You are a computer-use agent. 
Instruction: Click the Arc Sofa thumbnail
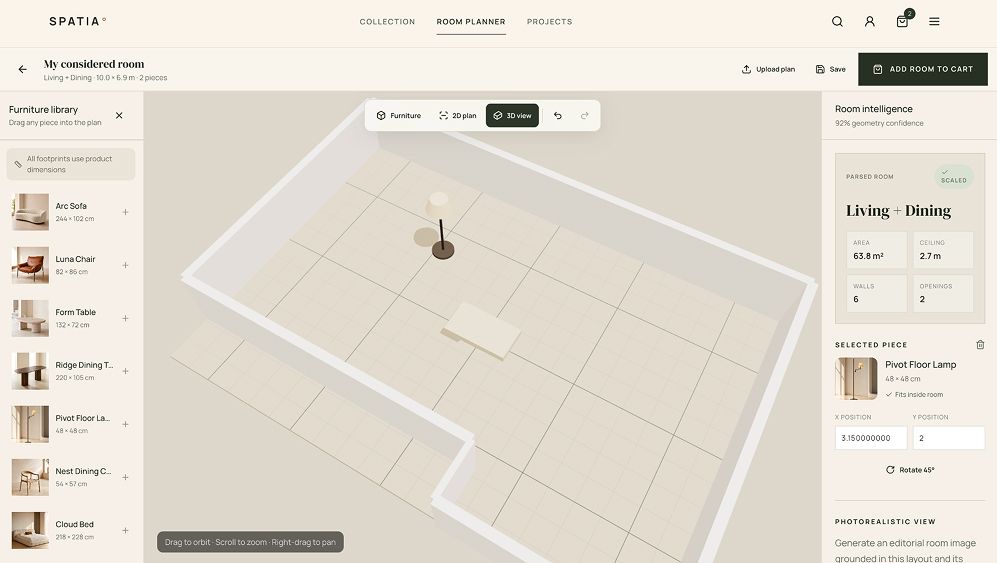click(x=30, y=212)
